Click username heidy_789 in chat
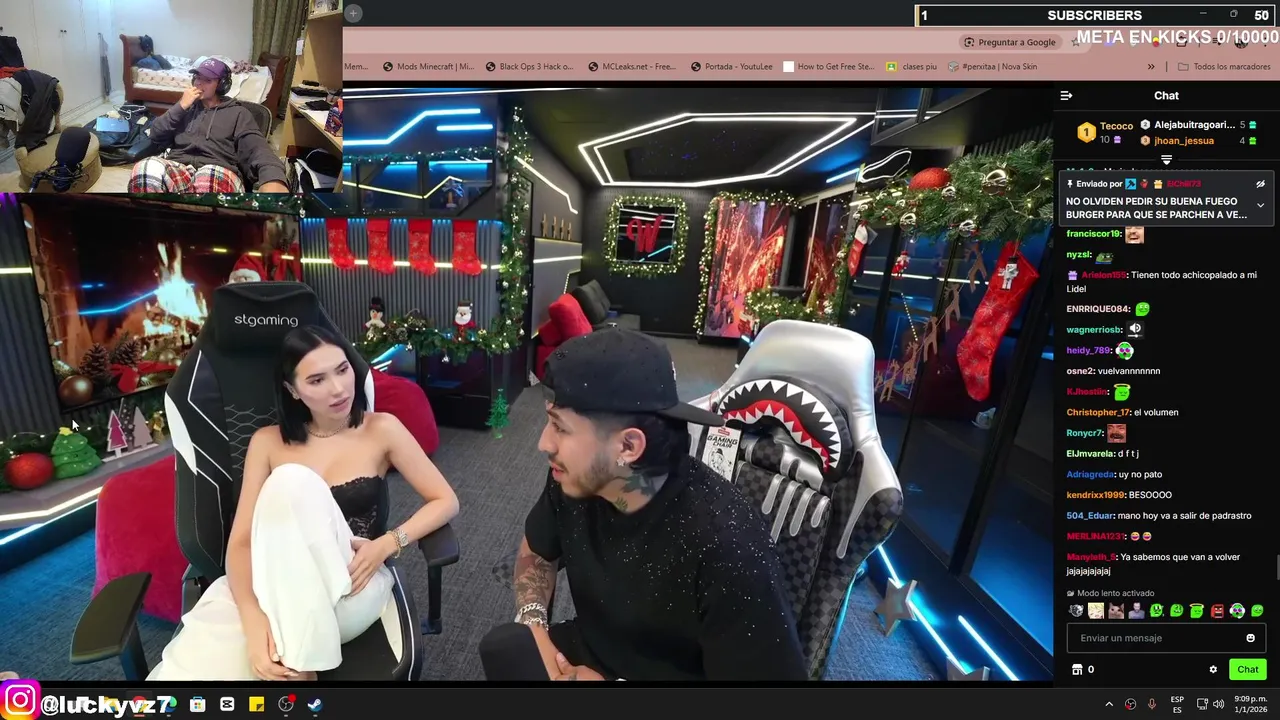 pyautogui.click(x=1088, y=351)
